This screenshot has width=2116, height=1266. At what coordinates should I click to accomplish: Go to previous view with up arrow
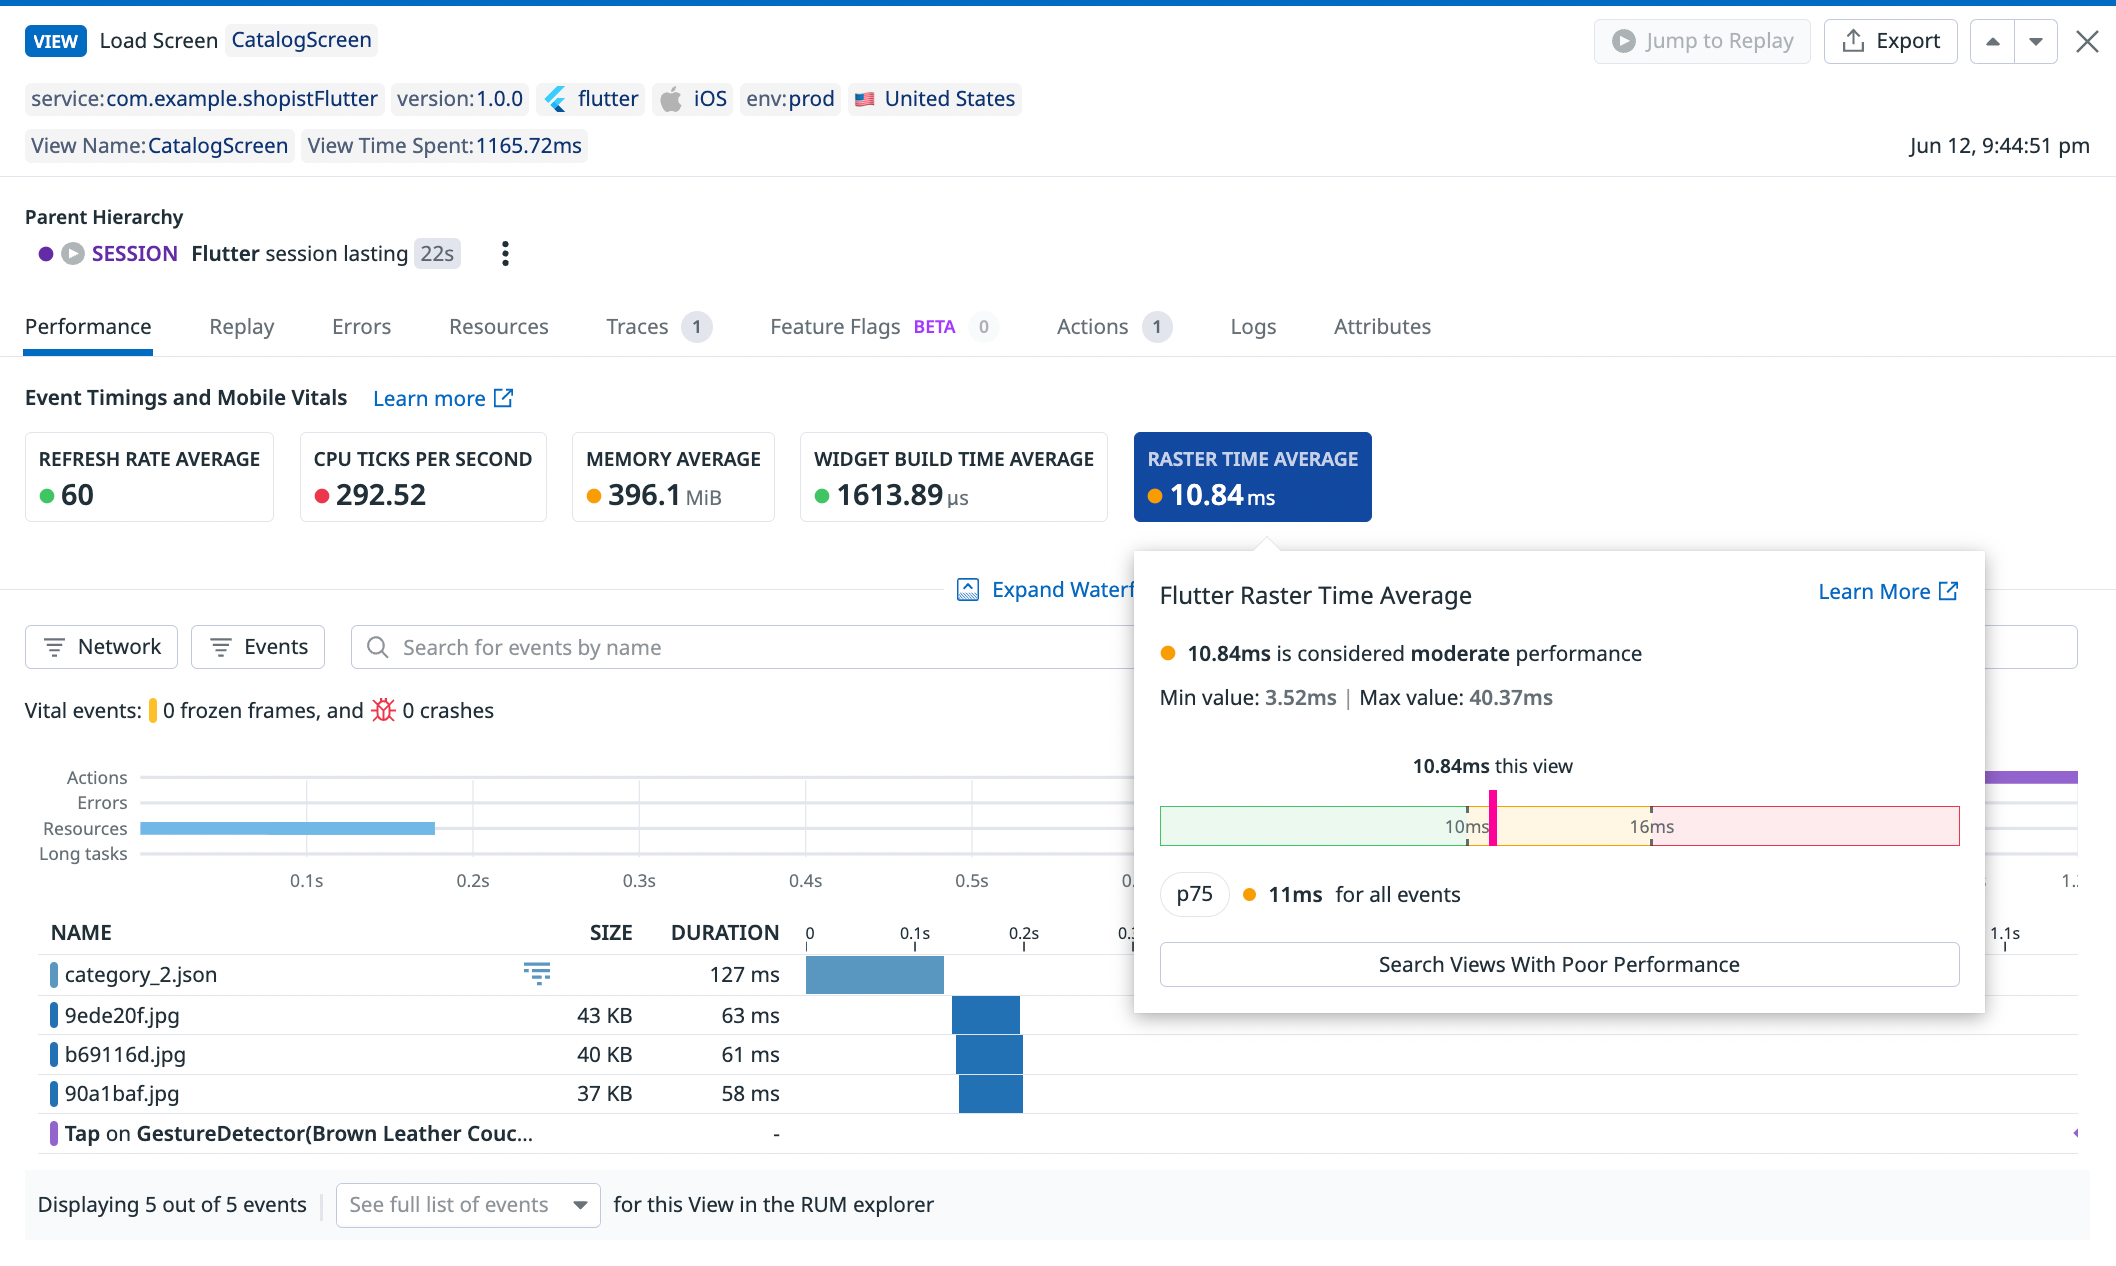click(1992, 42)
